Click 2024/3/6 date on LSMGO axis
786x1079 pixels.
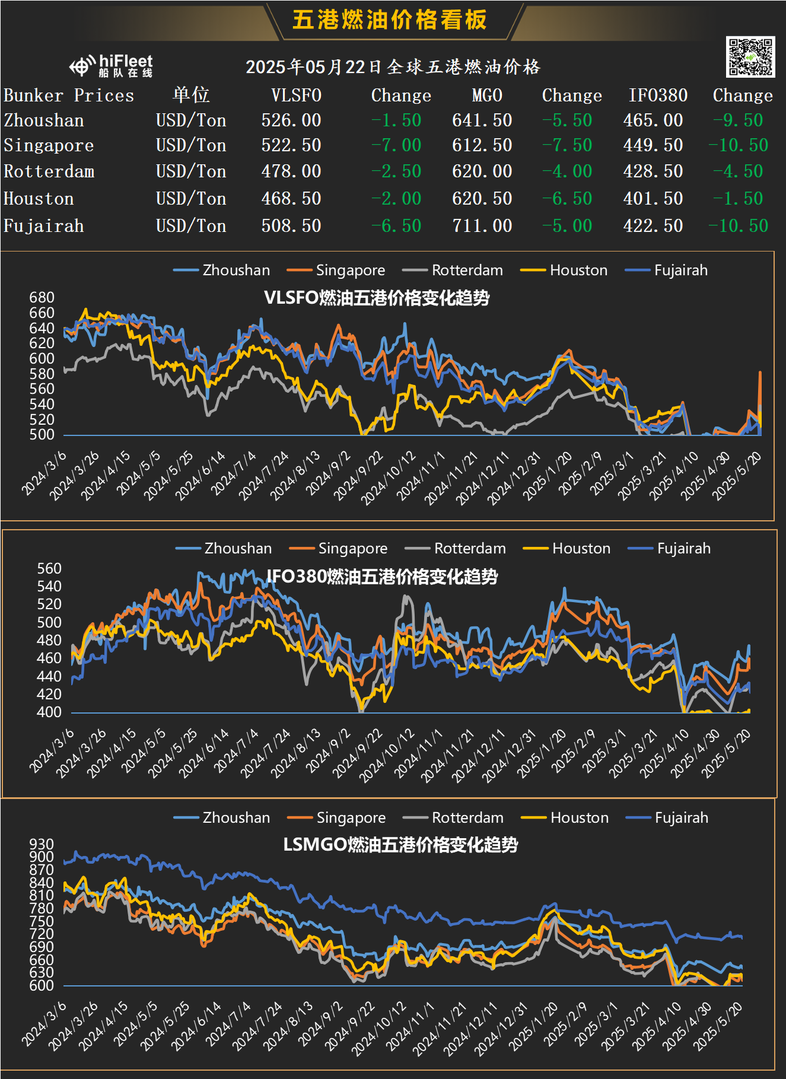point(44,1025)
